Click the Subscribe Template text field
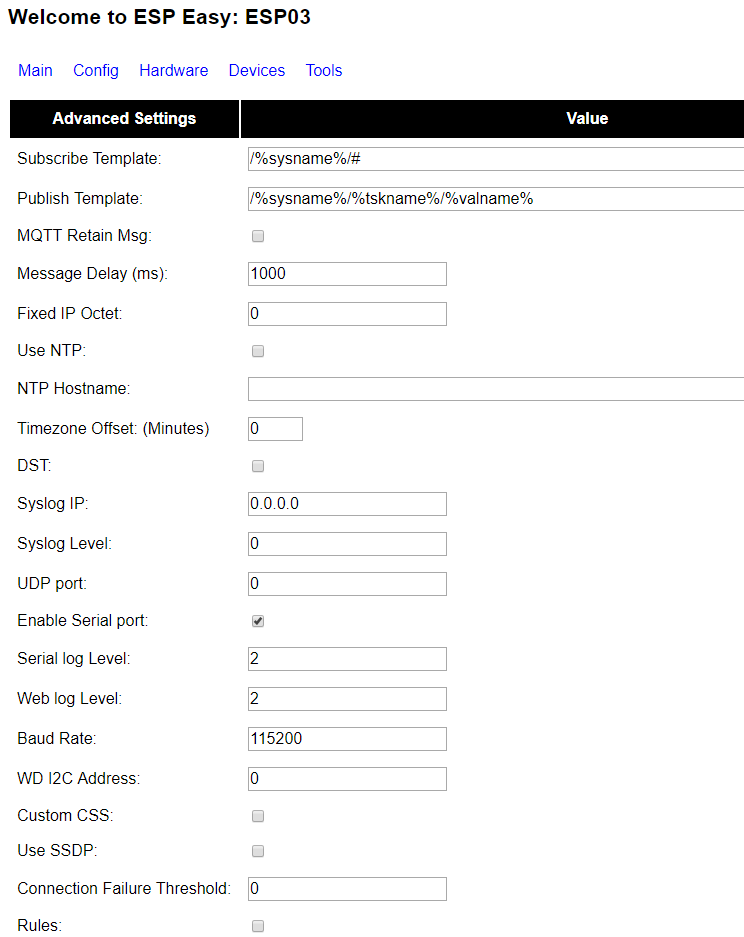744x937 pixels. tap(496, 159)
